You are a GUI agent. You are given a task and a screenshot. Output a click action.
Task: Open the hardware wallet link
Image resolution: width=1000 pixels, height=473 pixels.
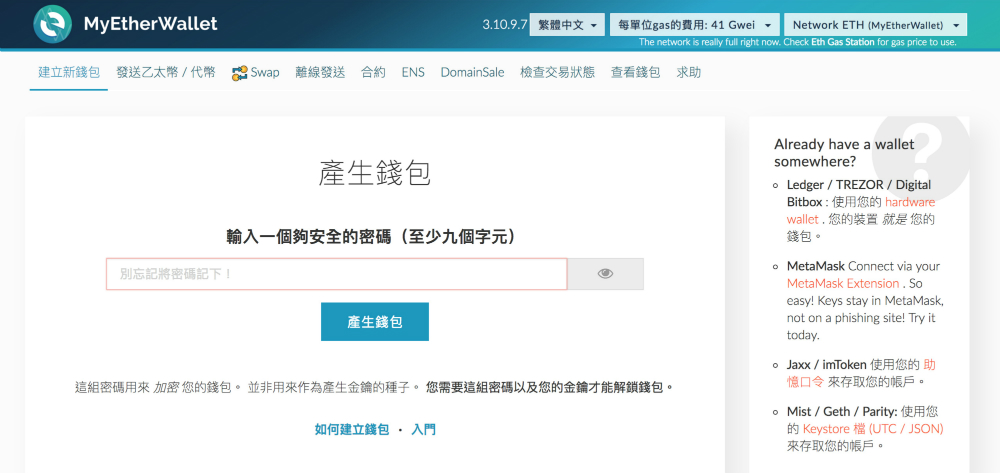(x=860, y=211)
